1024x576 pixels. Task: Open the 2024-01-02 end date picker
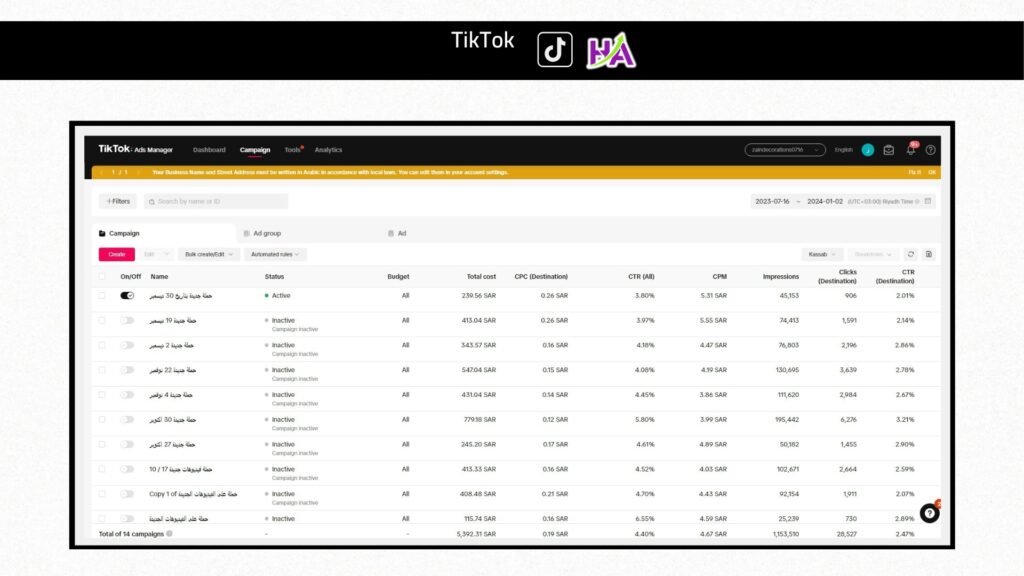[825, 201]
